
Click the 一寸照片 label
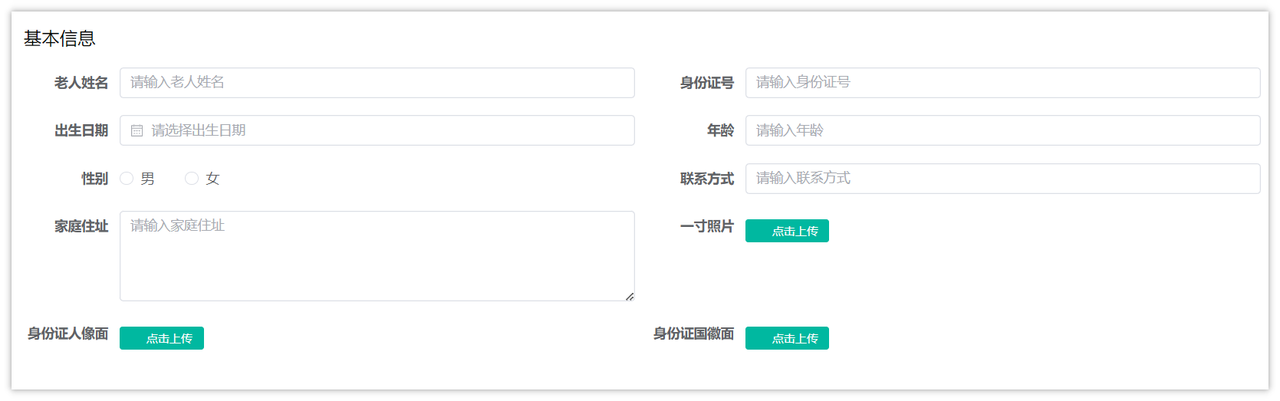click(707, 227)
